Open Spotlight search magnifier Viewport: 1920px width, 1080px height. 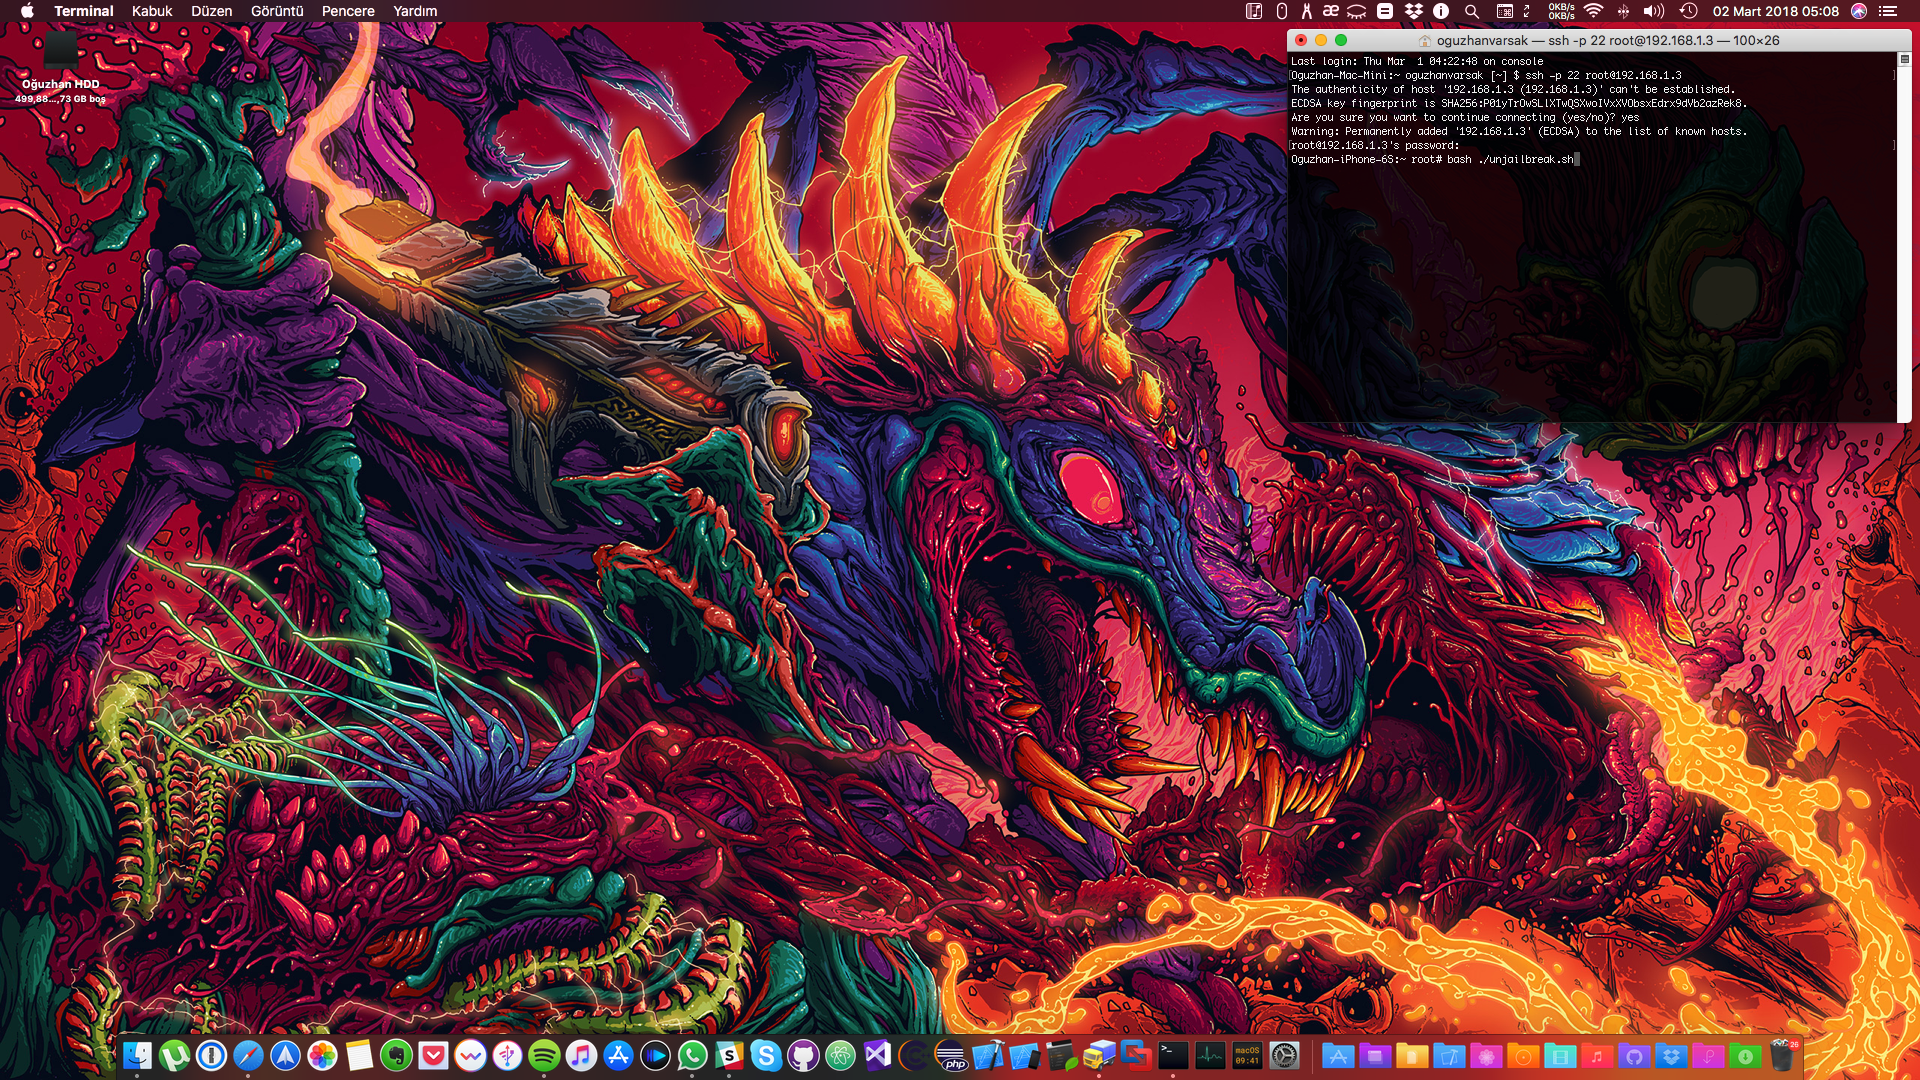[x=1472, y=11]
